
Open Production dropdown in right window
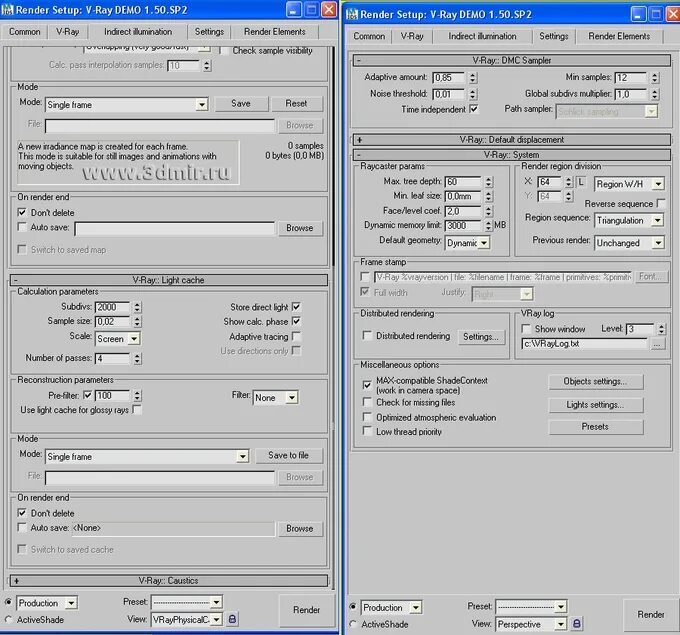(x=392, y=607)
